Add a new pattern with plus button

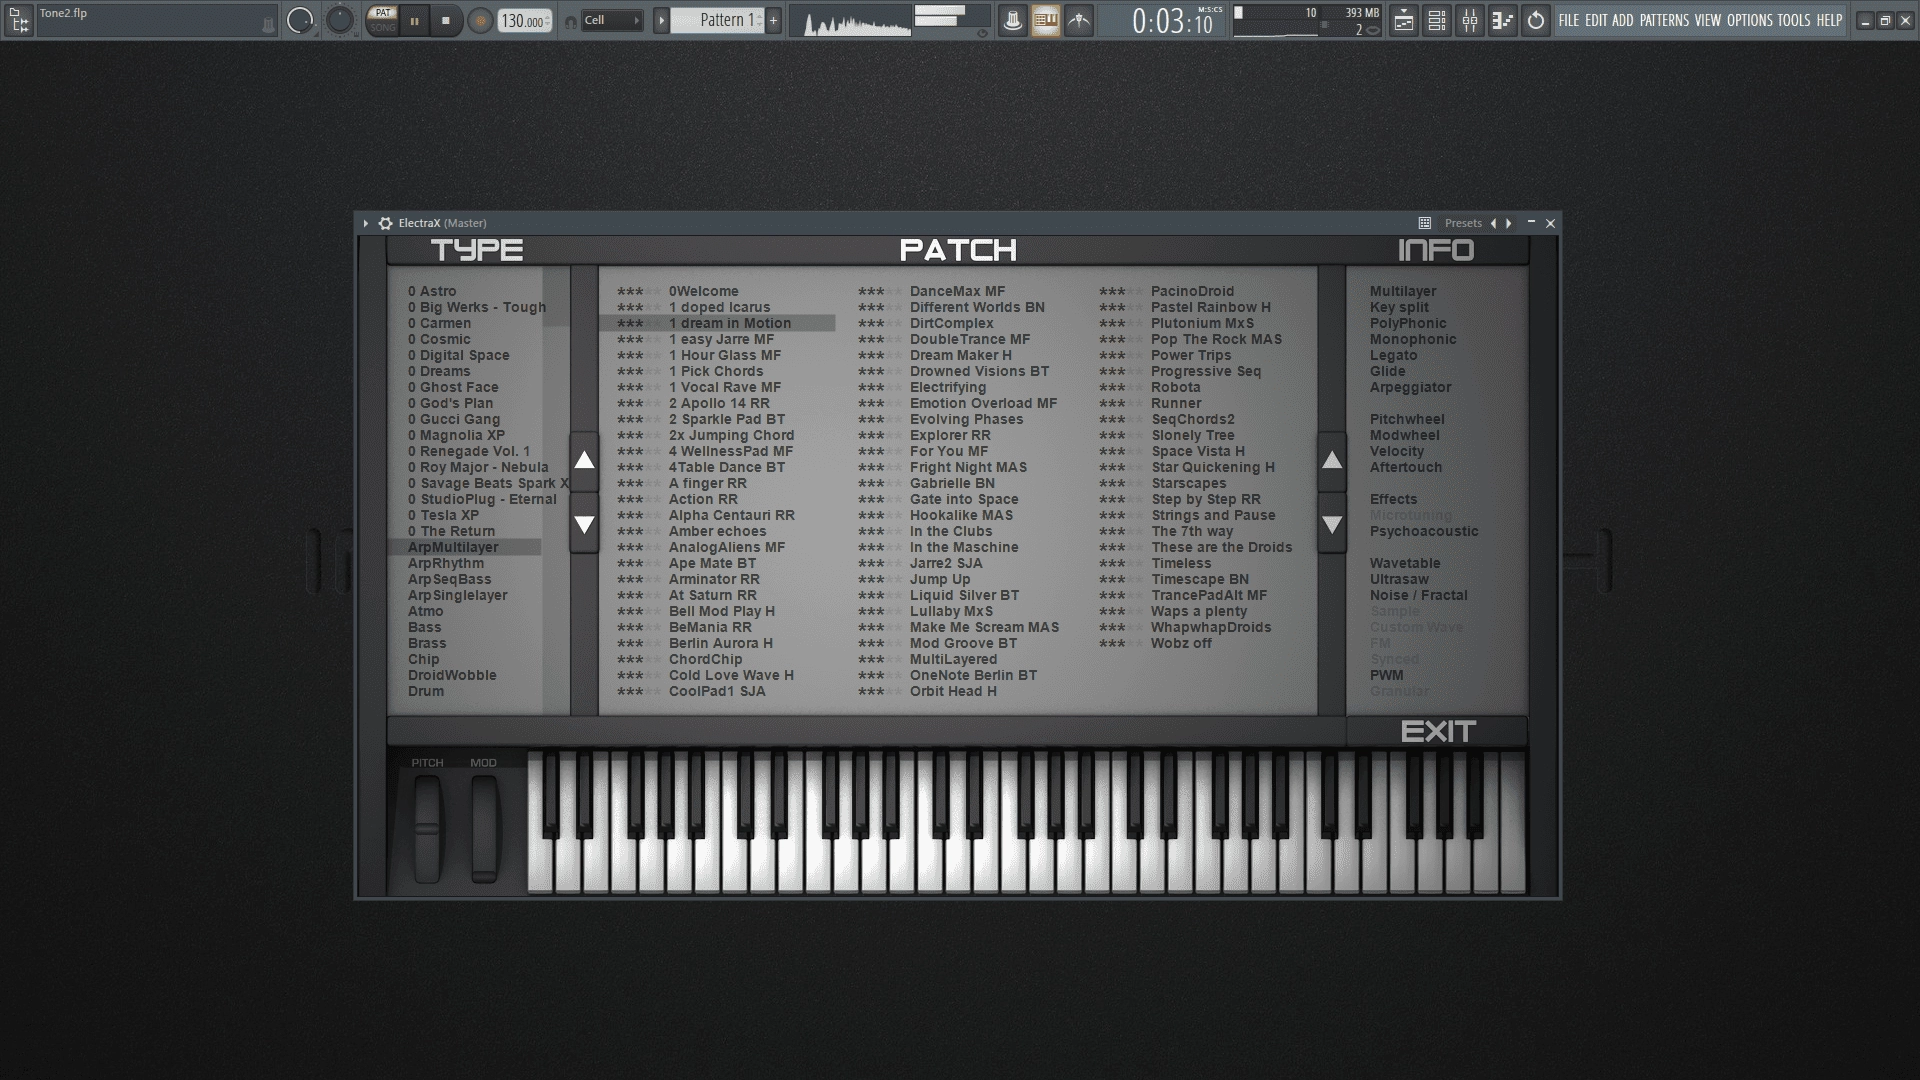point(773,20)
